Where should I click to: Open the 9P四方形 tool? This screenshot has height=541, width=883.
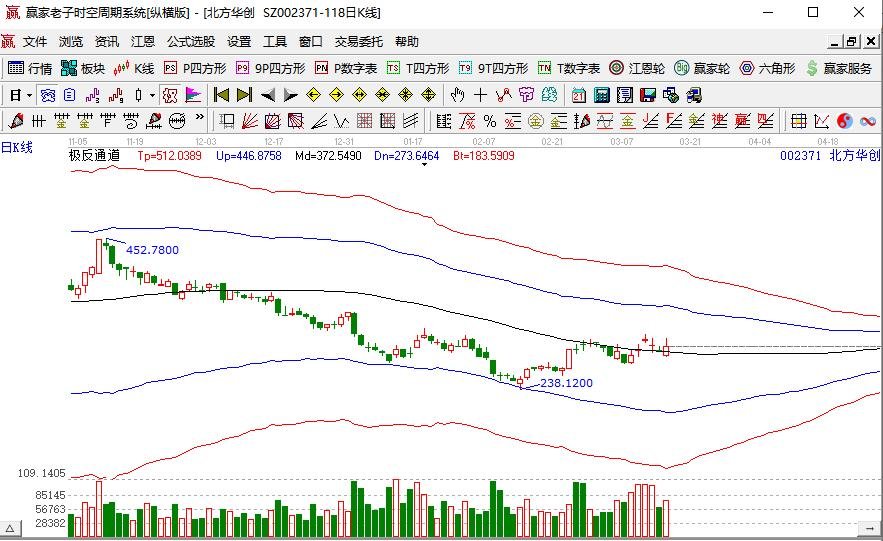(x=270, y=68)
